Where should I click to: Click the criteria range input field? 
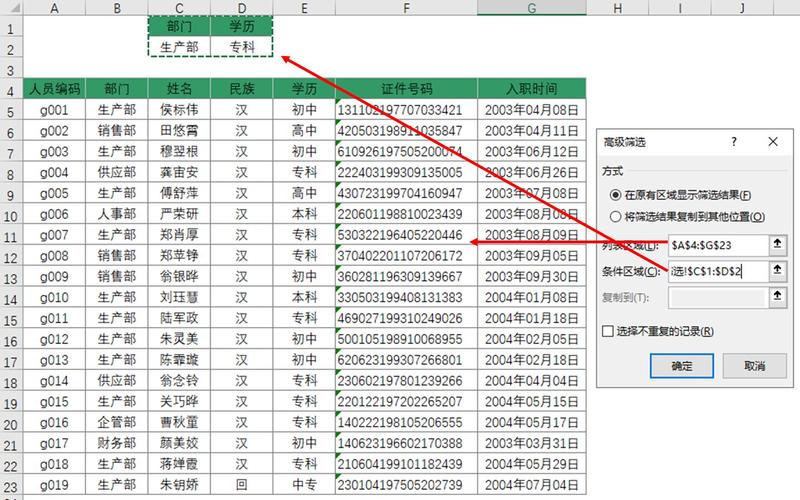(718, 271)
